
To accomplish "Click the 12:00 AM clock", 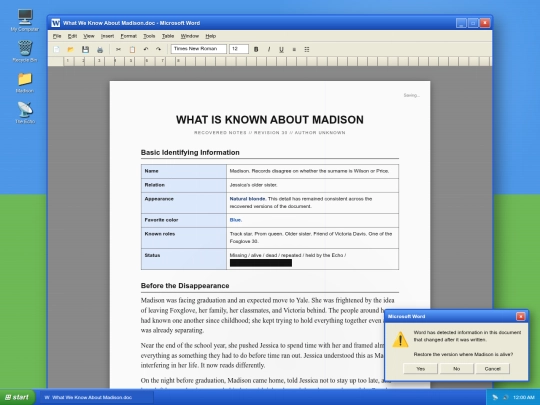I will (523, 397).
